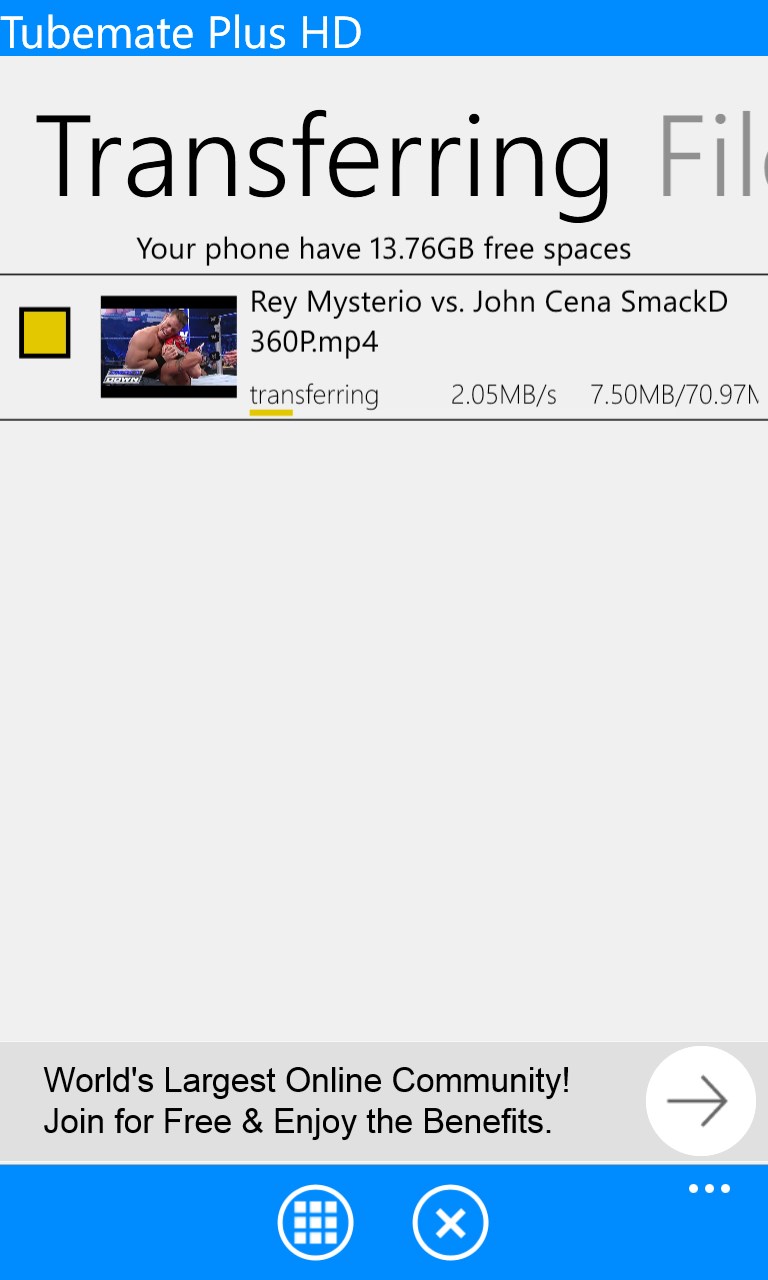Click the phone free space message
Viewport: 768px width, 1280px height.
coord(384,248)
